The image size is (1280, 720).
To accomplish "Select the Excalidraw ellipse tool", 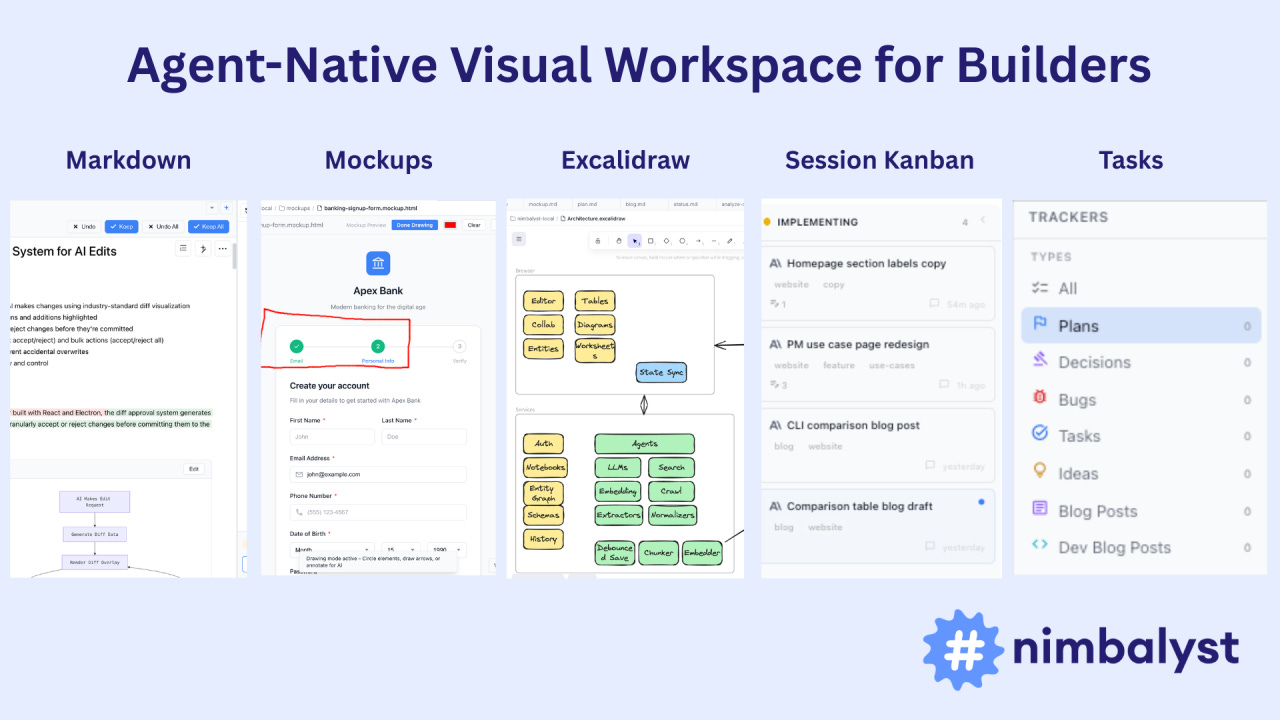I will click(x=682, y=241).
